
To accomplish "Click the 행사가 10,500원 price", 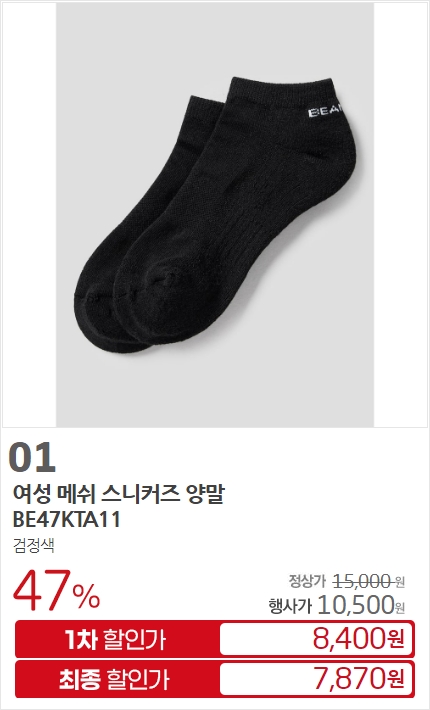I will click(337, 605).
